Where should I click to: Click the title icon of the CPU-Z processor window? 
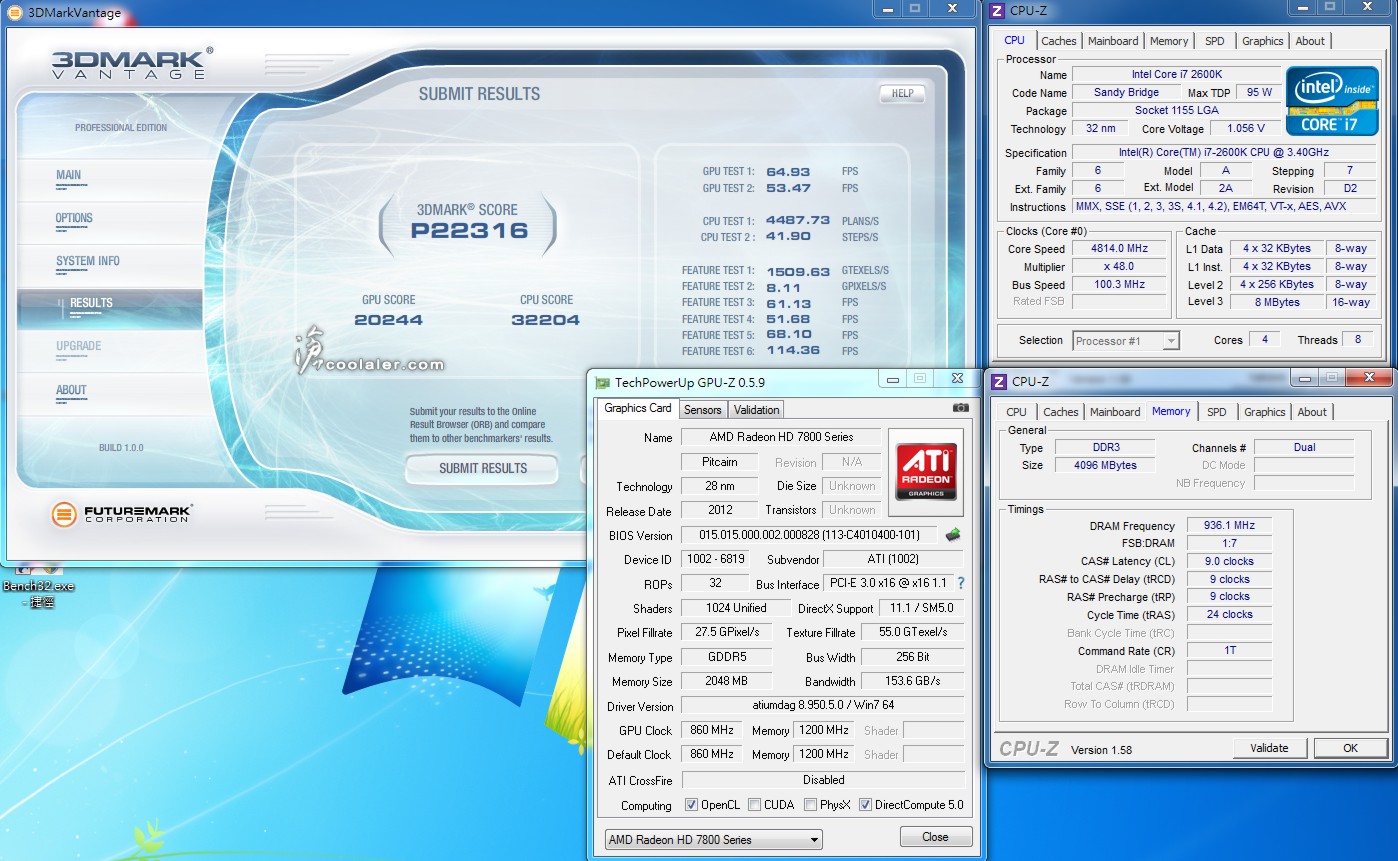(x=997, y=11)
